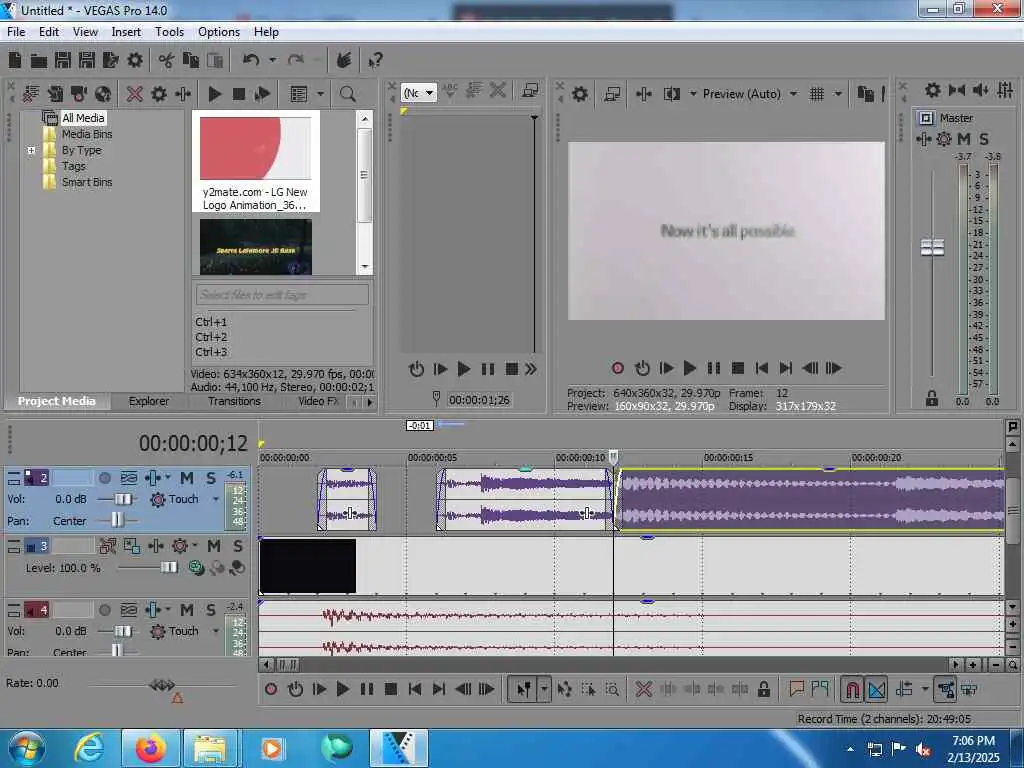Click the What's This help icon
Screen dimensions: 1024x768
coord(375,61)
